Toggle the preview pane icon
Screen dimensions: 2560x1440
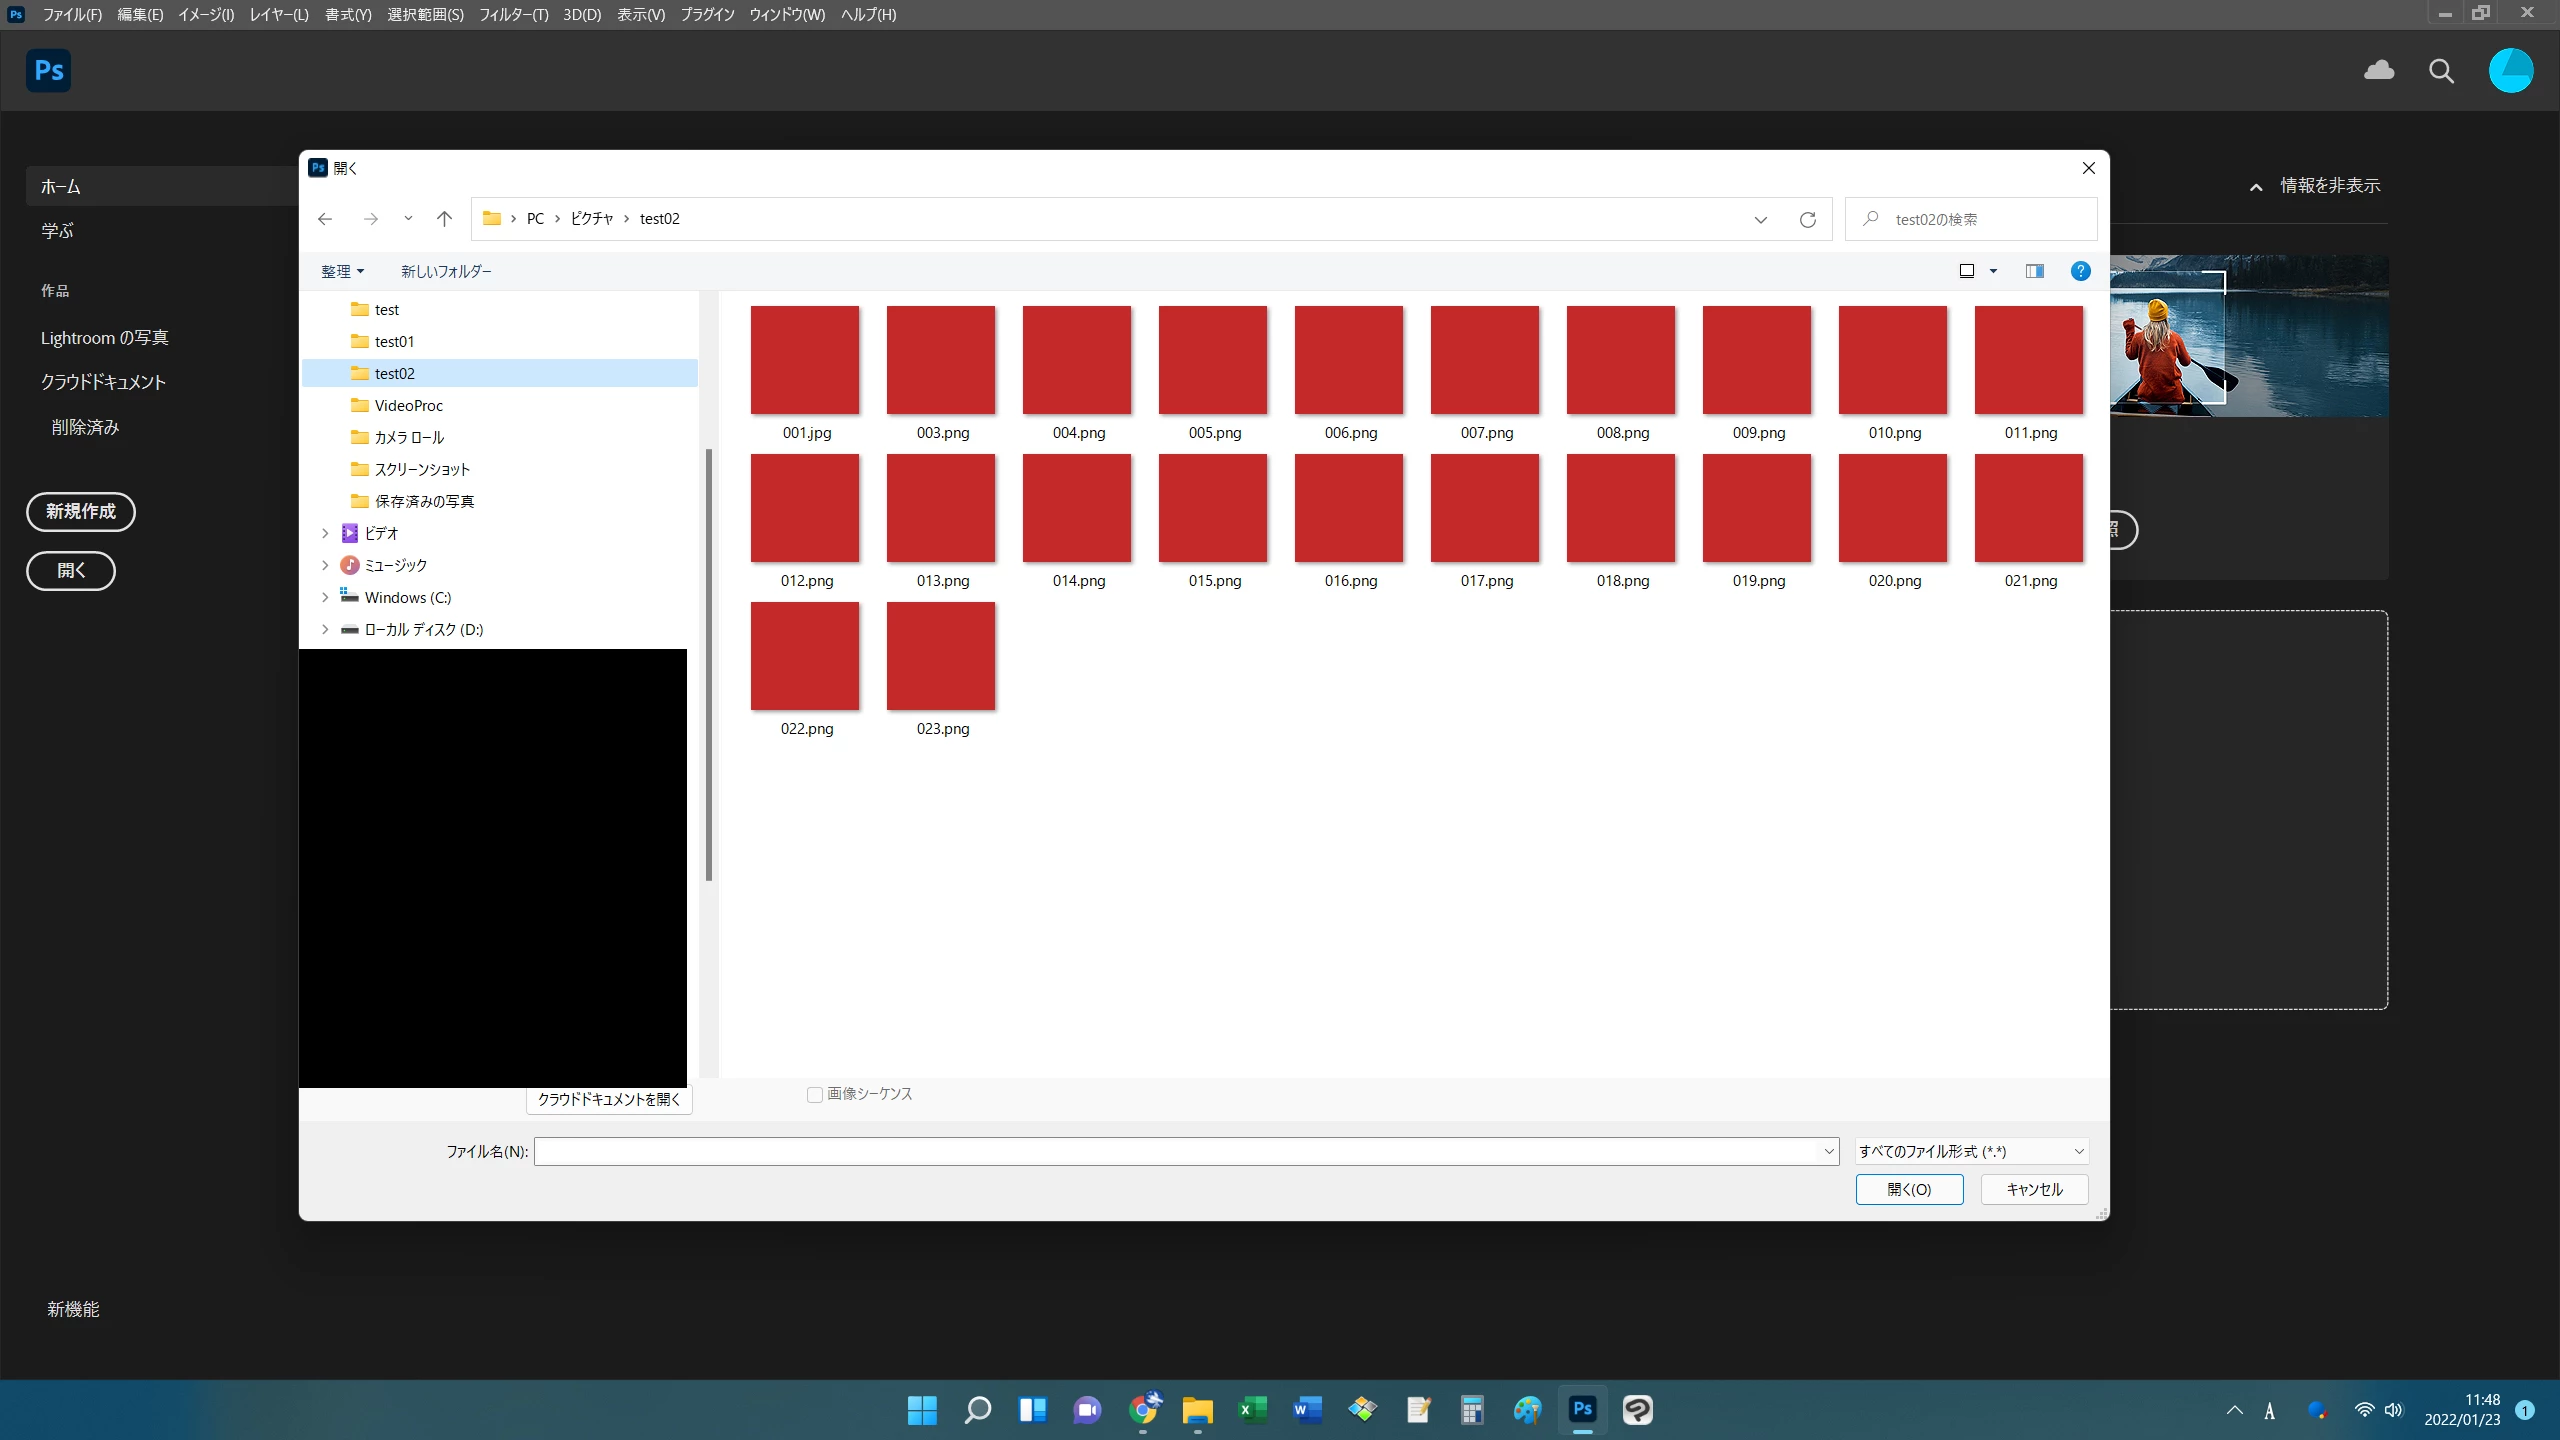pyautogui.click(x=2034, y=271)
